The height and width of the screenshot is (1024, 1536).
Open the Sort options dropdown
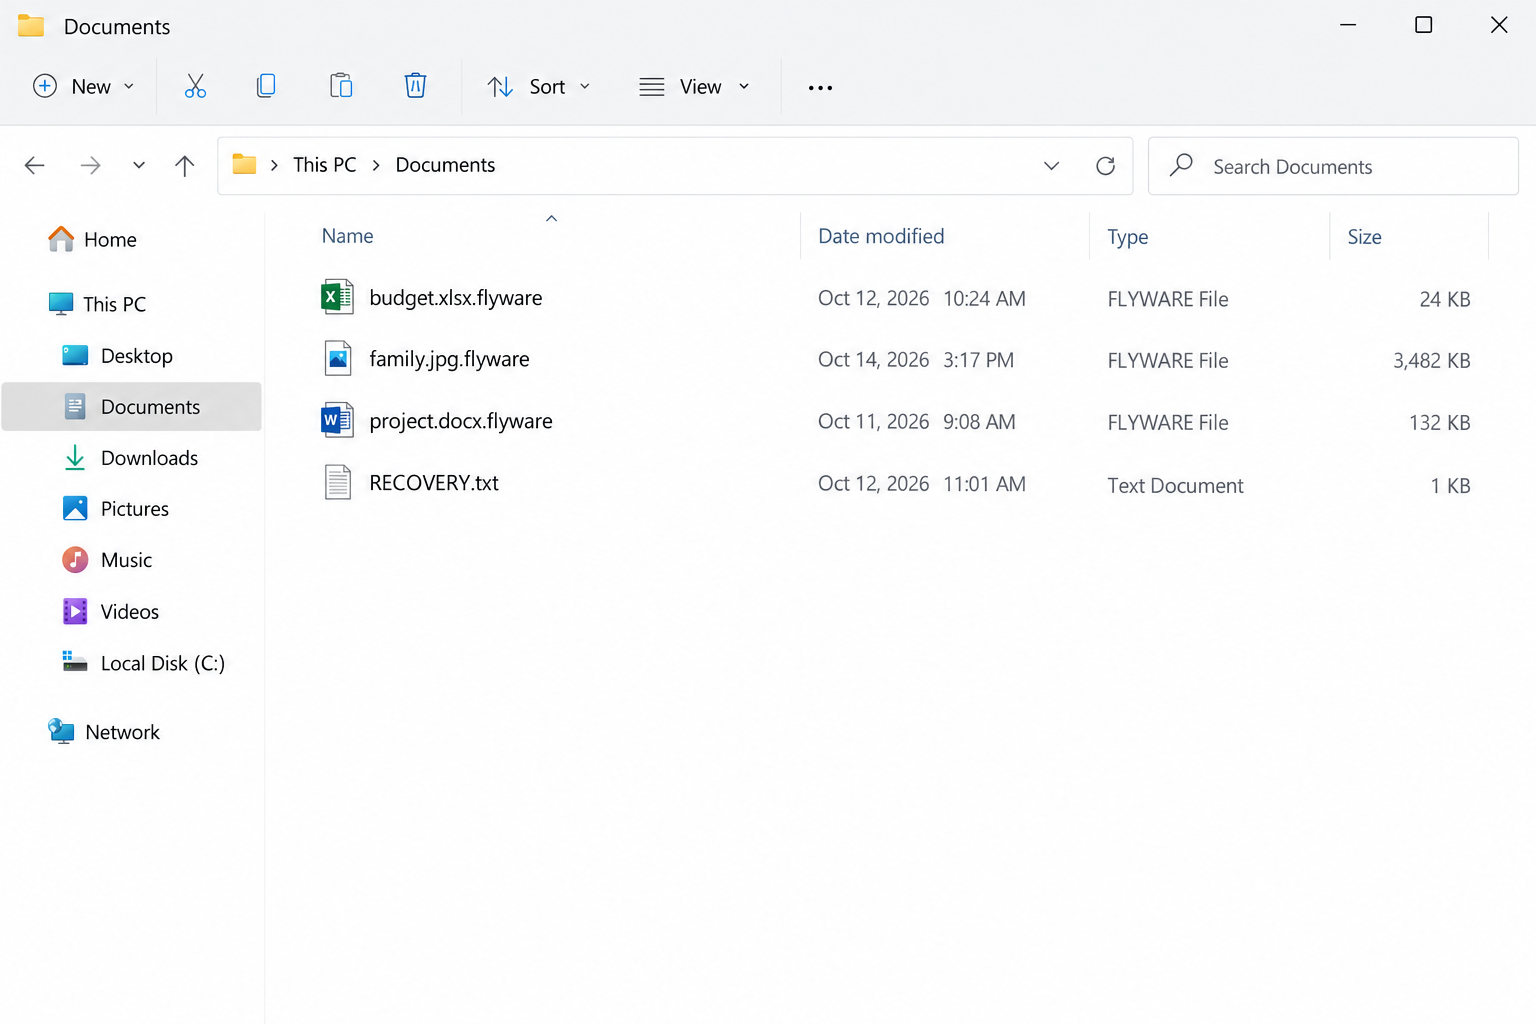pyautogui.click(x=539, y=87)
